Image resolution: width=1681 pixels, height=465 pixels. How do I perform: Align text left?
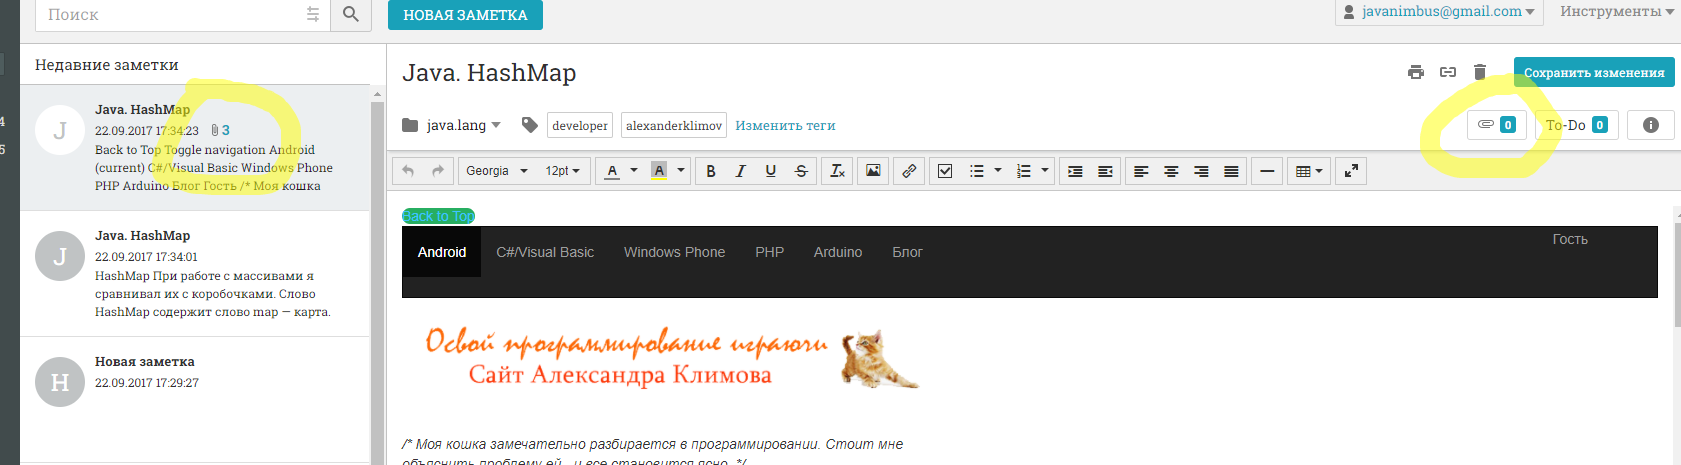point(1141,171)
